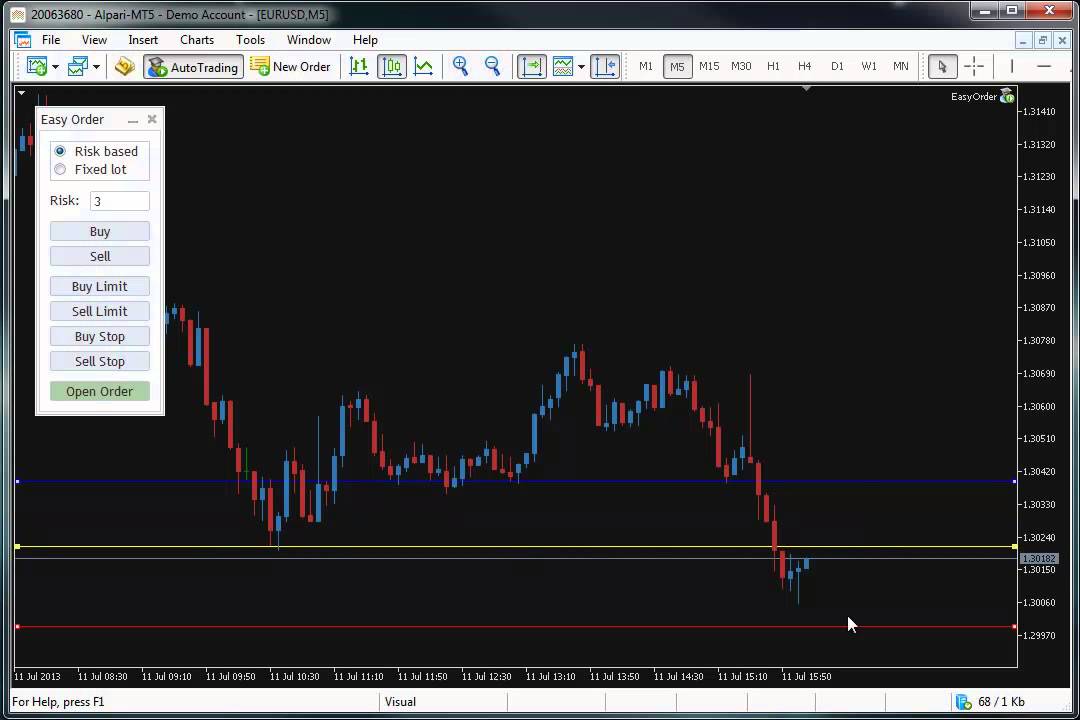Screen dimensions: 1080x720
Task: Open the View menu
Action: coord(94,40)
